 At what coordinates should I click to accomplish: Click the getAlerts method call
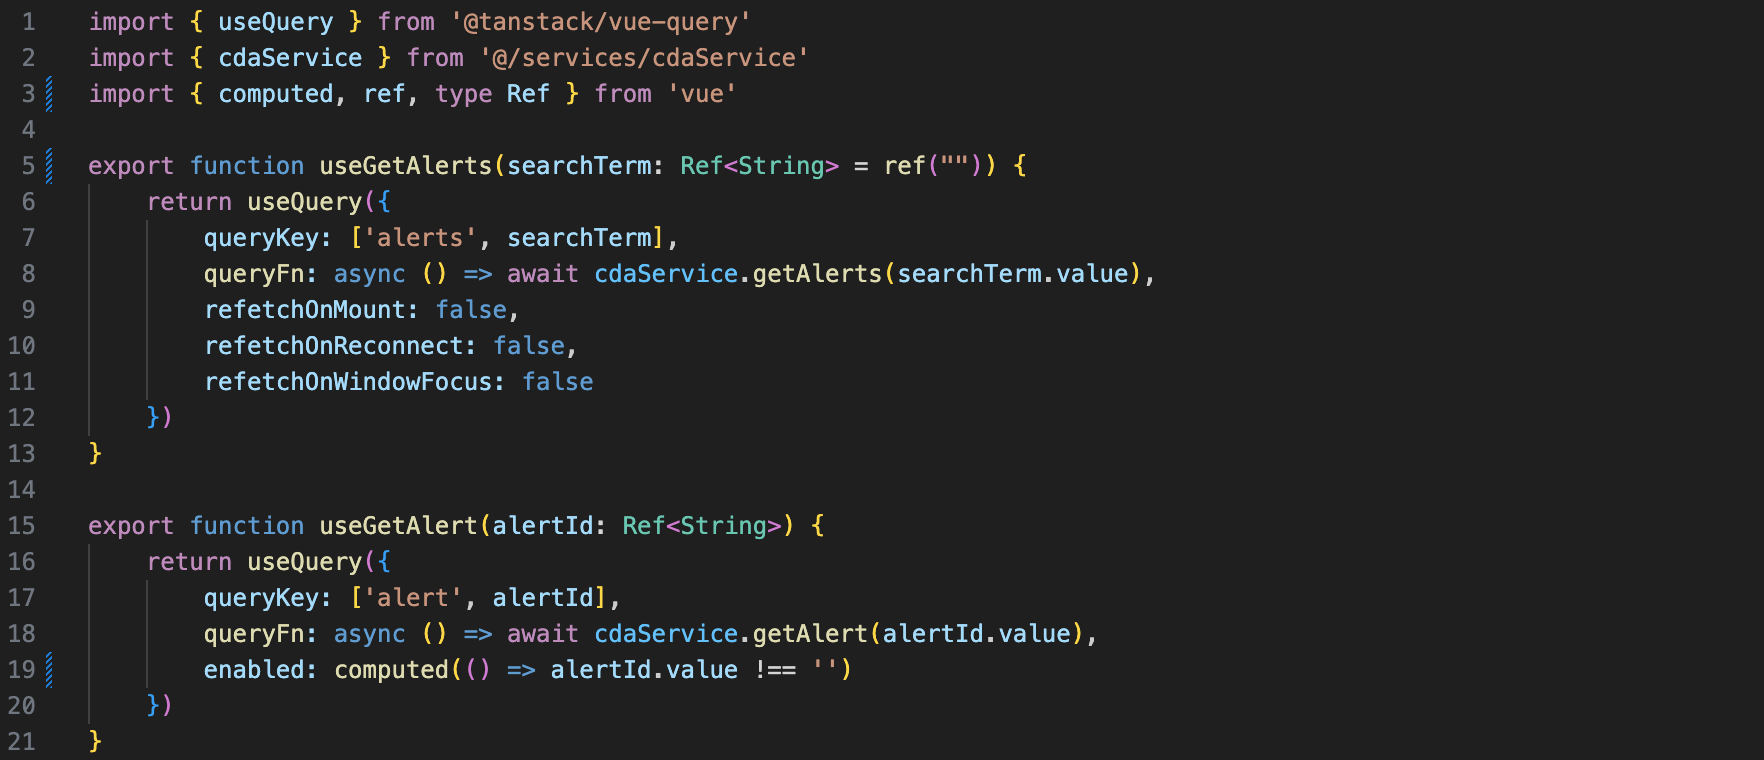pyautogui.click(x=816, y=274)
